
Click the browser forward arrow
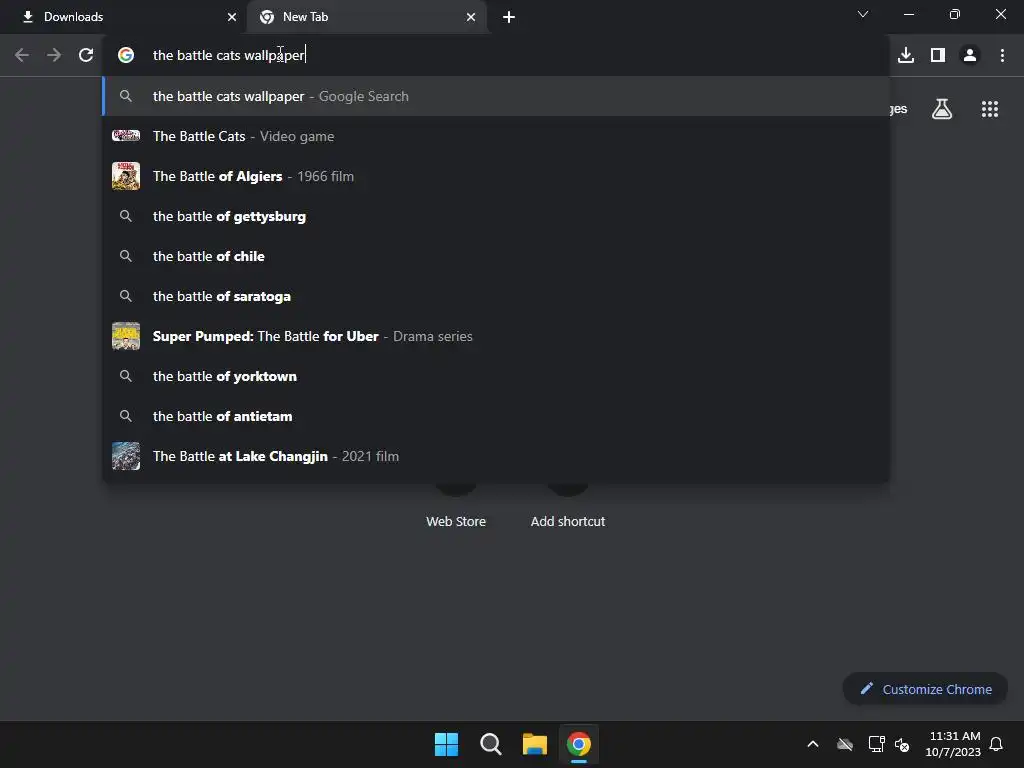click(54, 55)
